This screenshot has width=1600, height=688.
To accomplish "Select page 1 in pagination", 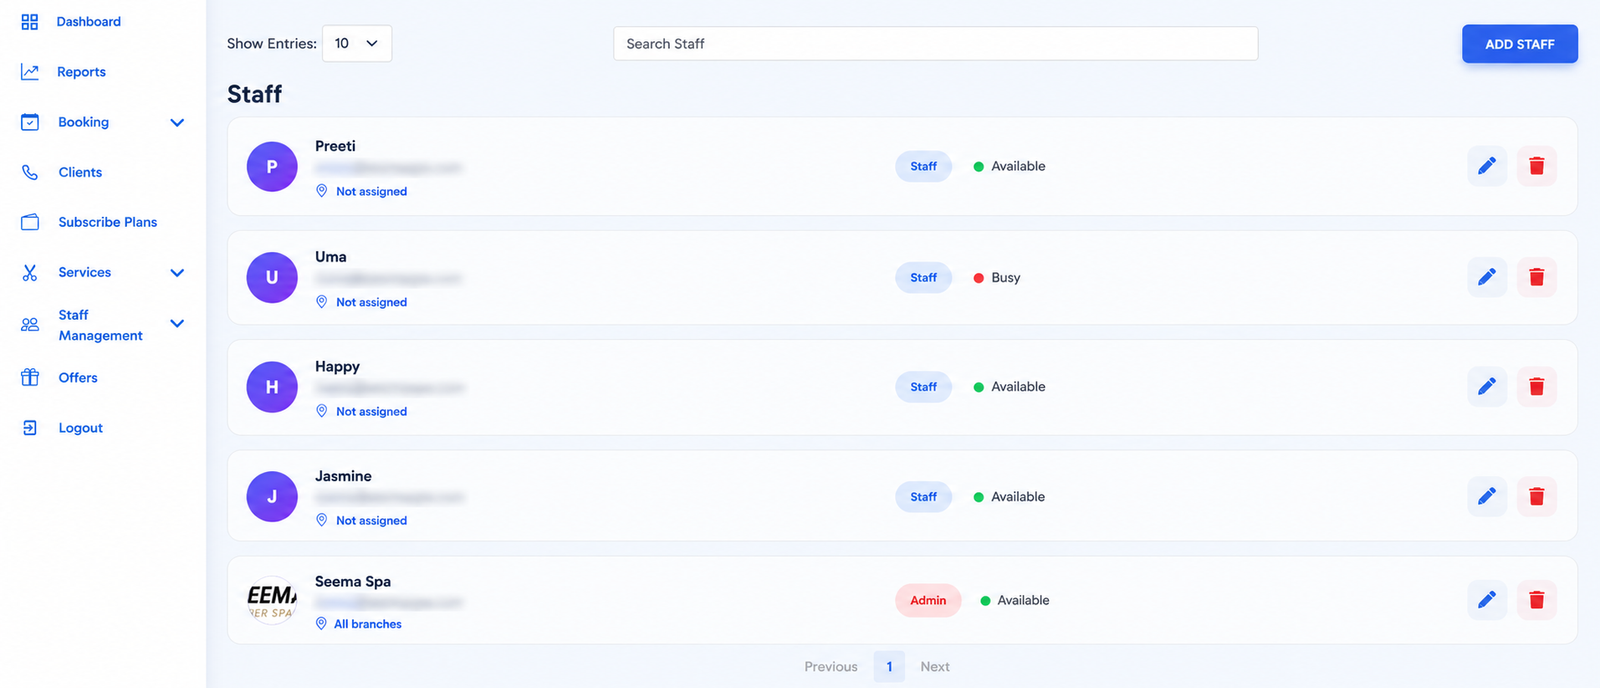I will (889, 667).
